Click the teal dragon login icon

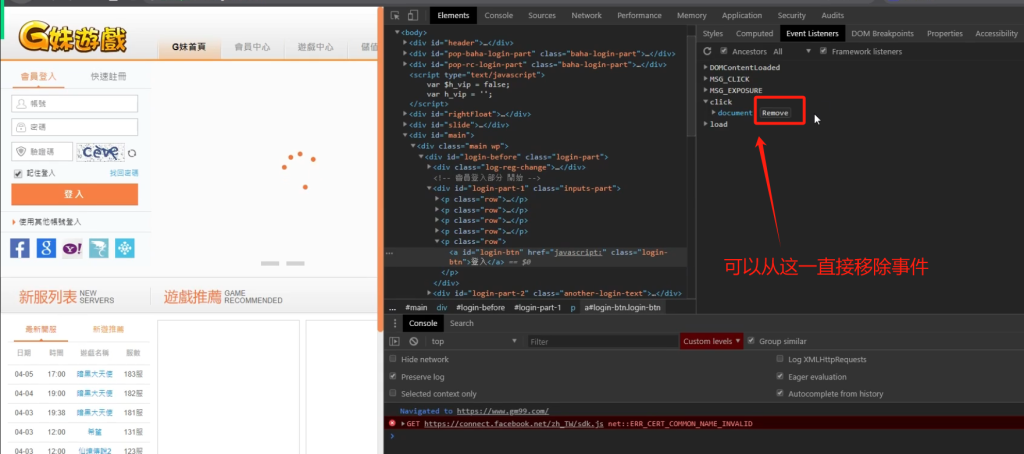tap(99, 248)
